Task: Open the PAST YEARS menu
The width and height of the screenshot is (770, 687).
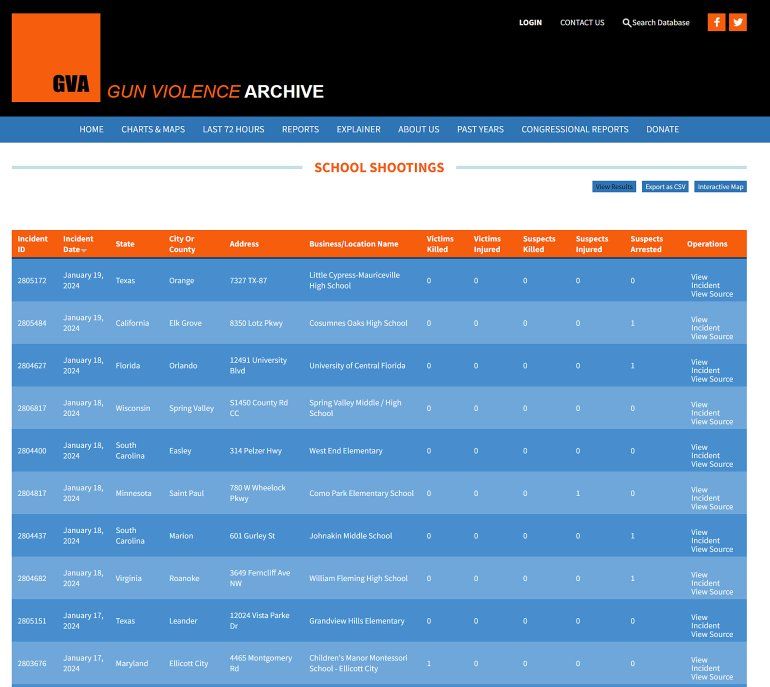Action: (480, 129)
